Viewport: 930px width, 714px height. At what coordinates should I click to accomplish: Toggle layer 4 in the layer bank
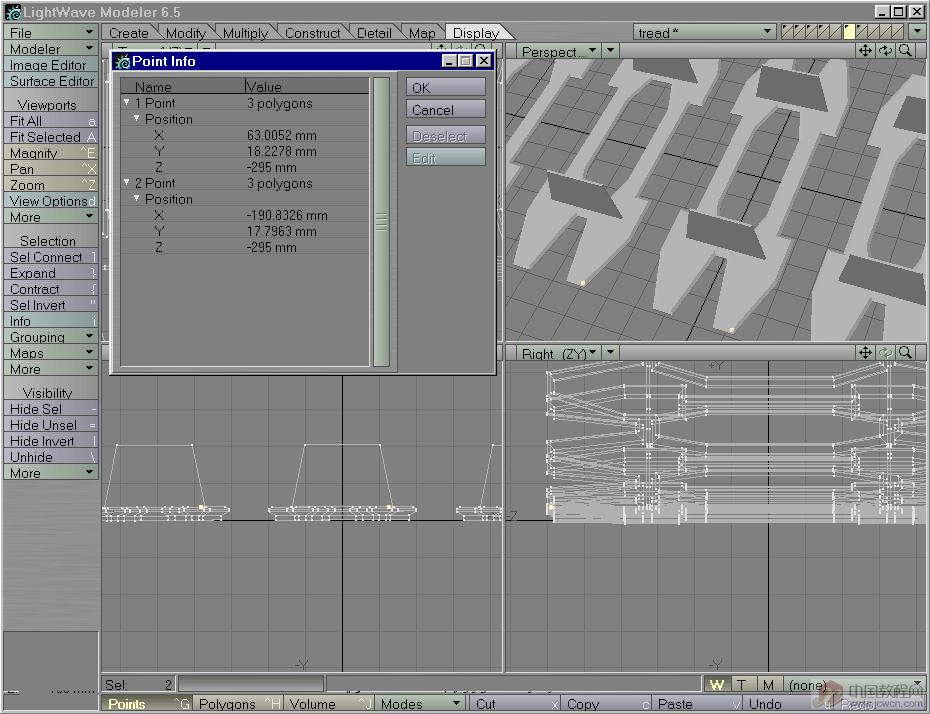[x=824, y=32]
